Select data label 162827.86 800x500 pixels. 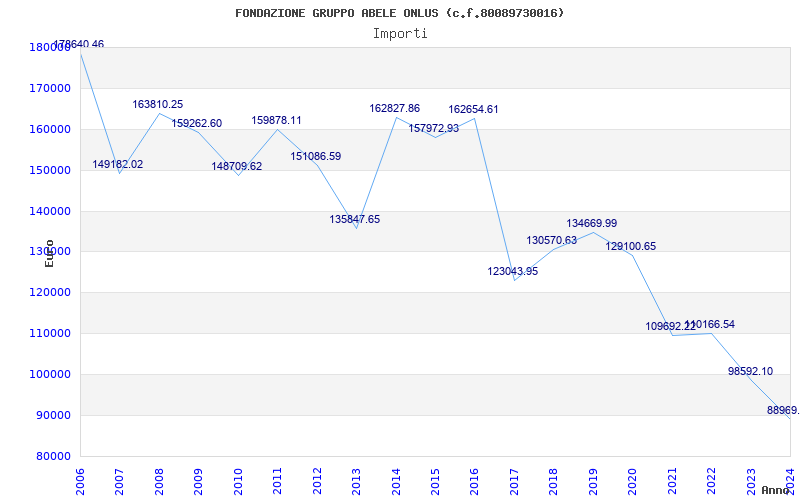395,109
